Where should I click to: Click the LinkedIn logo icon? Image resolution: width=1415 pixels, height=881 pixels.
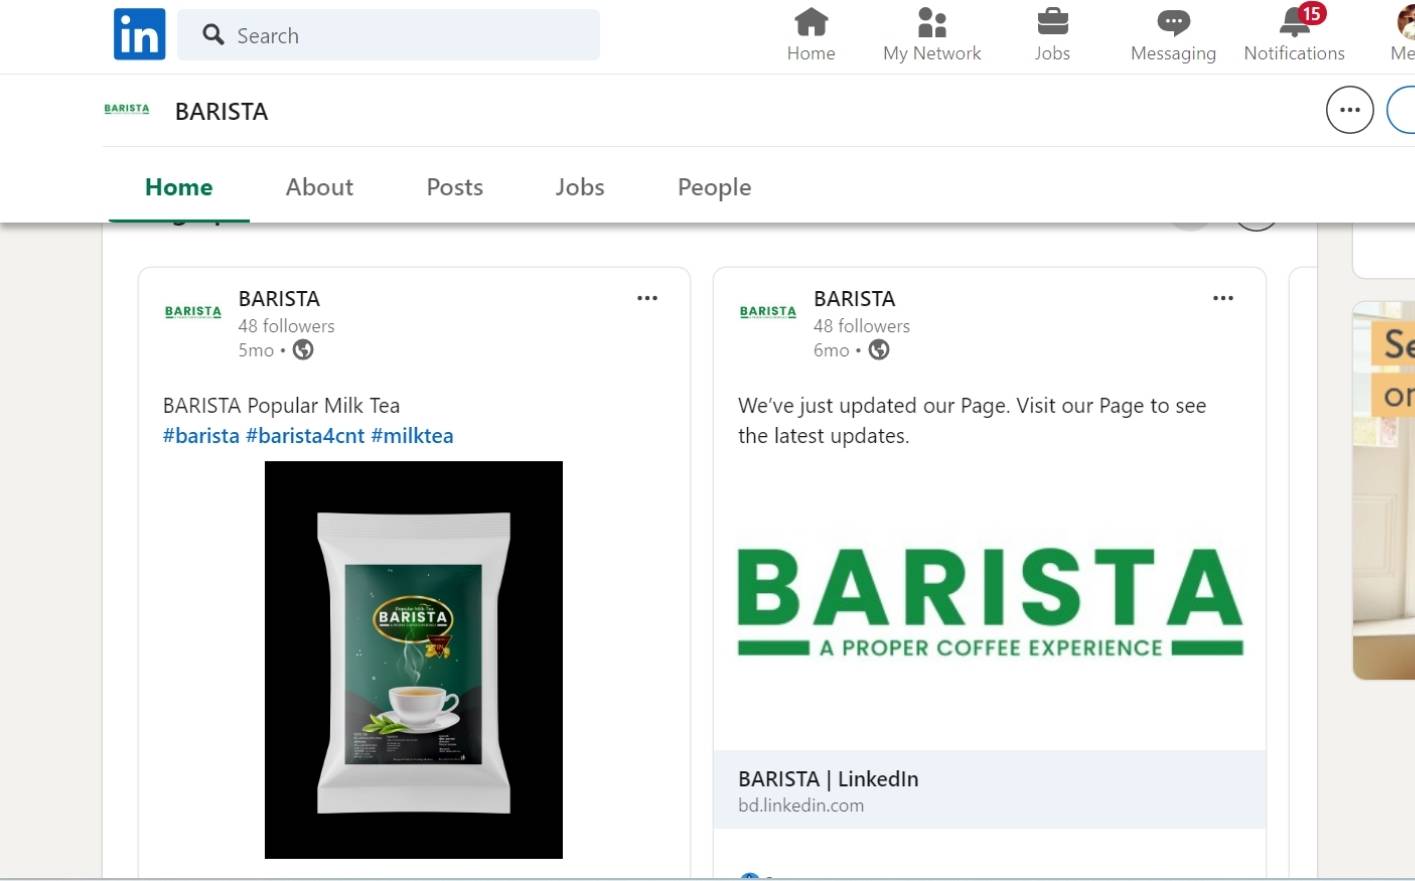point(139,35)
